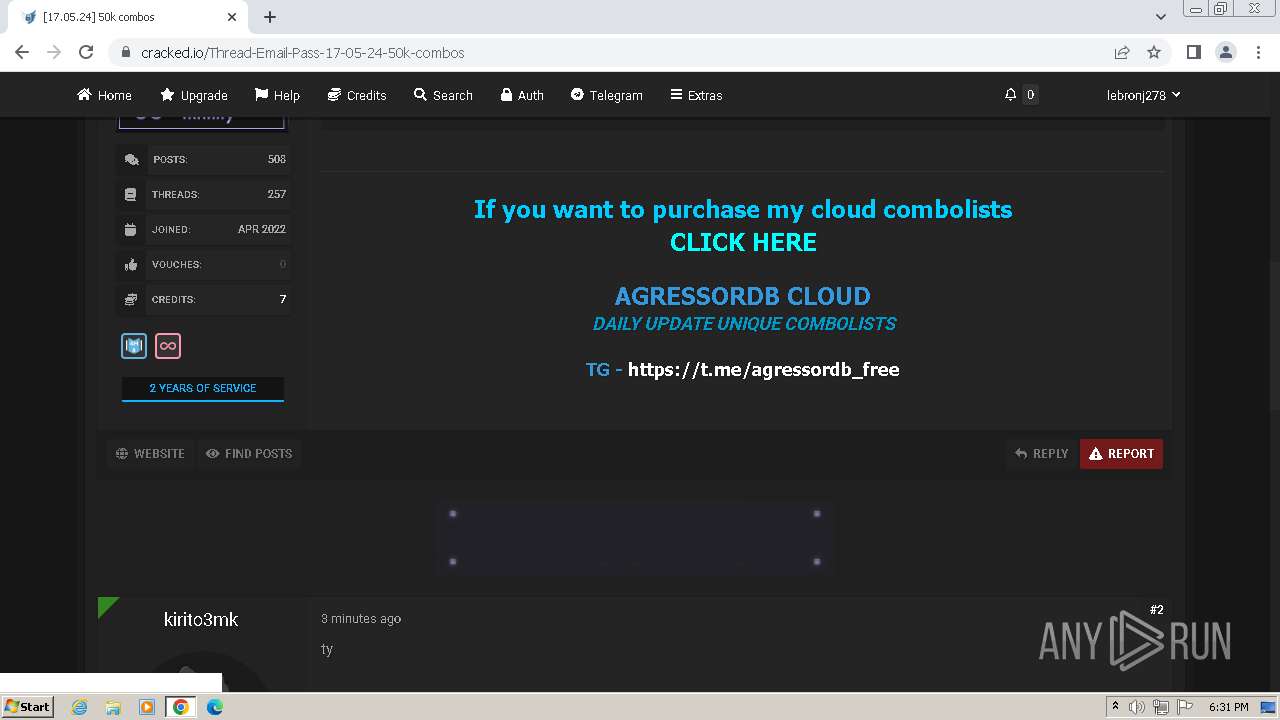Click the address bar URL
The width and height of the screenshot is (1280, 720).
click(x=303, y=52)
